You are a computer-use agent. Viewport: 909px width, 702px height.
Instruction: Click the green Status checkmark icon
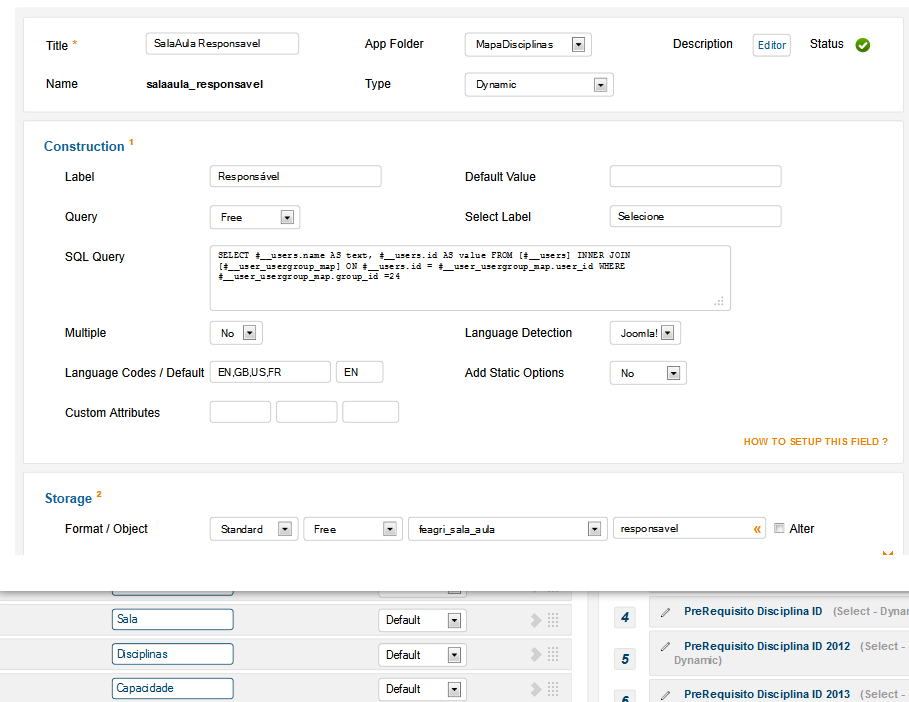tap(862, 45)
